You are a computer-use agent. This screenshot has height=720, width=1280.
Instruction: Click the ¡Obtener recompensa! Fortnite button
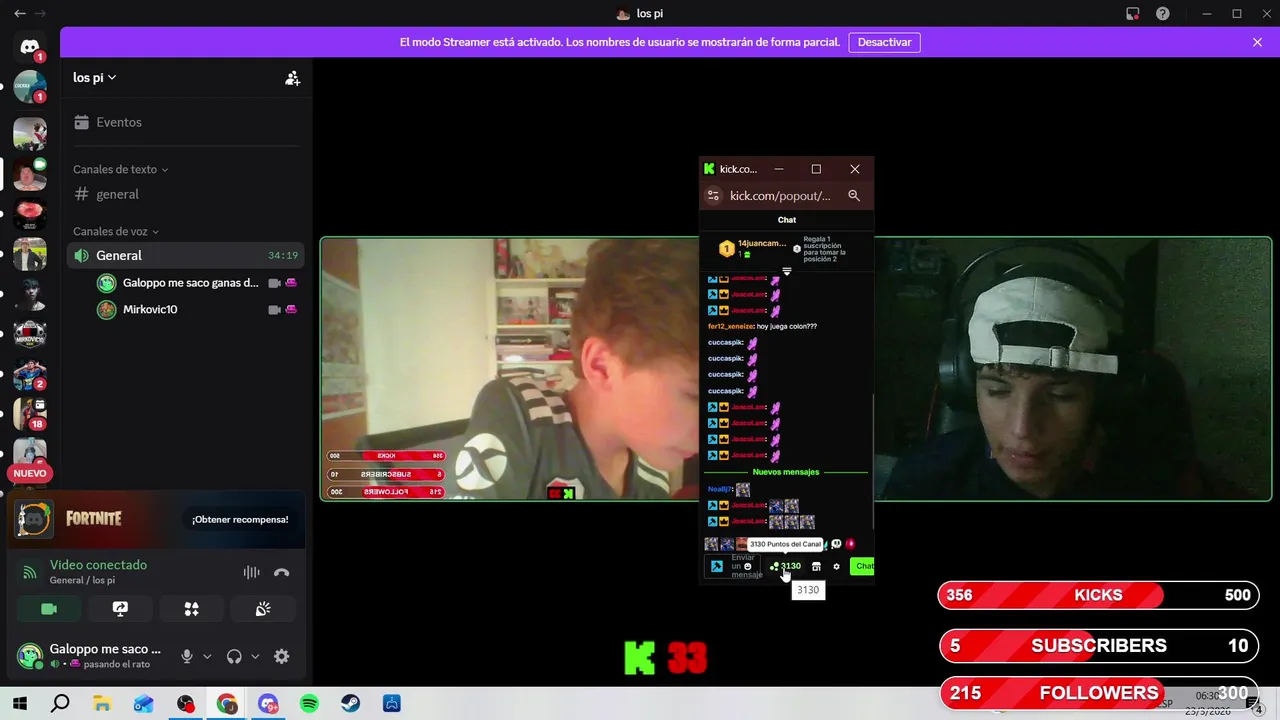(x=240, y=519)
